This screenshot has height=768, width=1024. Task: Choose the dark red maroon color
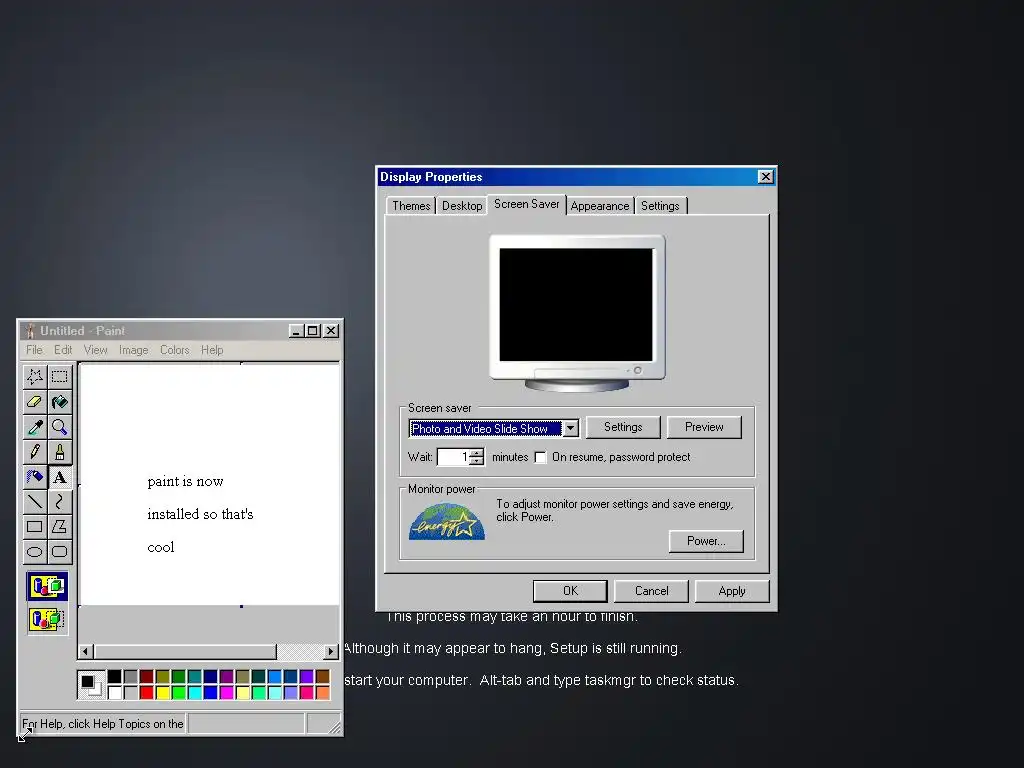coord(146,677)
